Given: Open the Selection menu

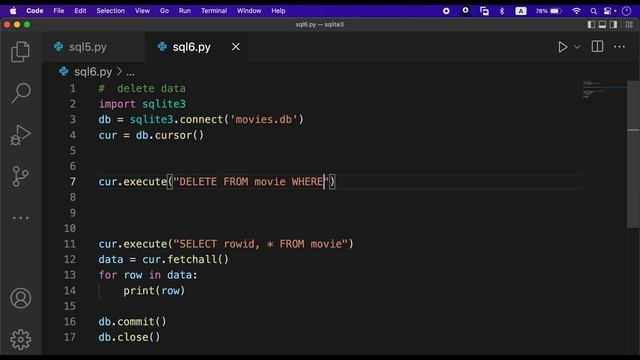Looking at the screenshot, I should coord(110,11).
